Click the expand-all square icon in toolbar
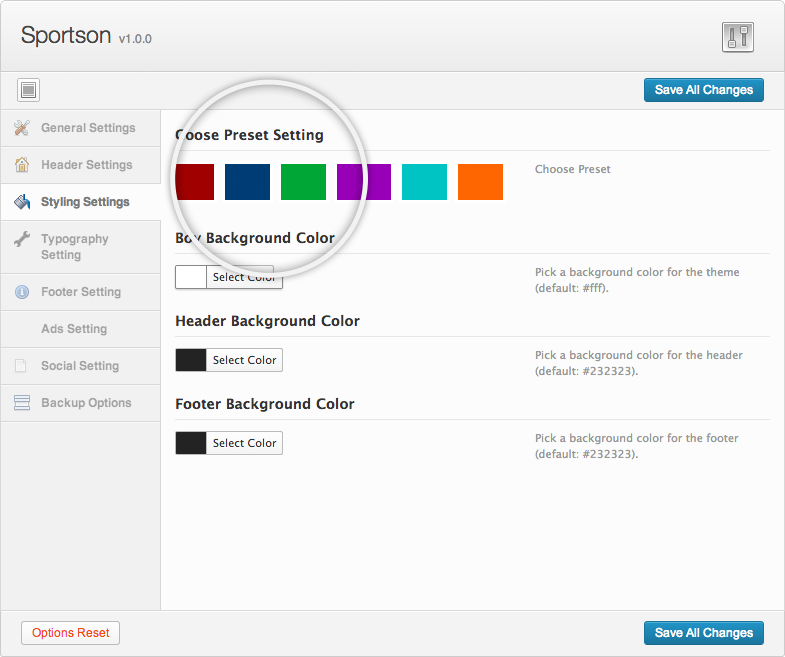 (x=29, y=90)
